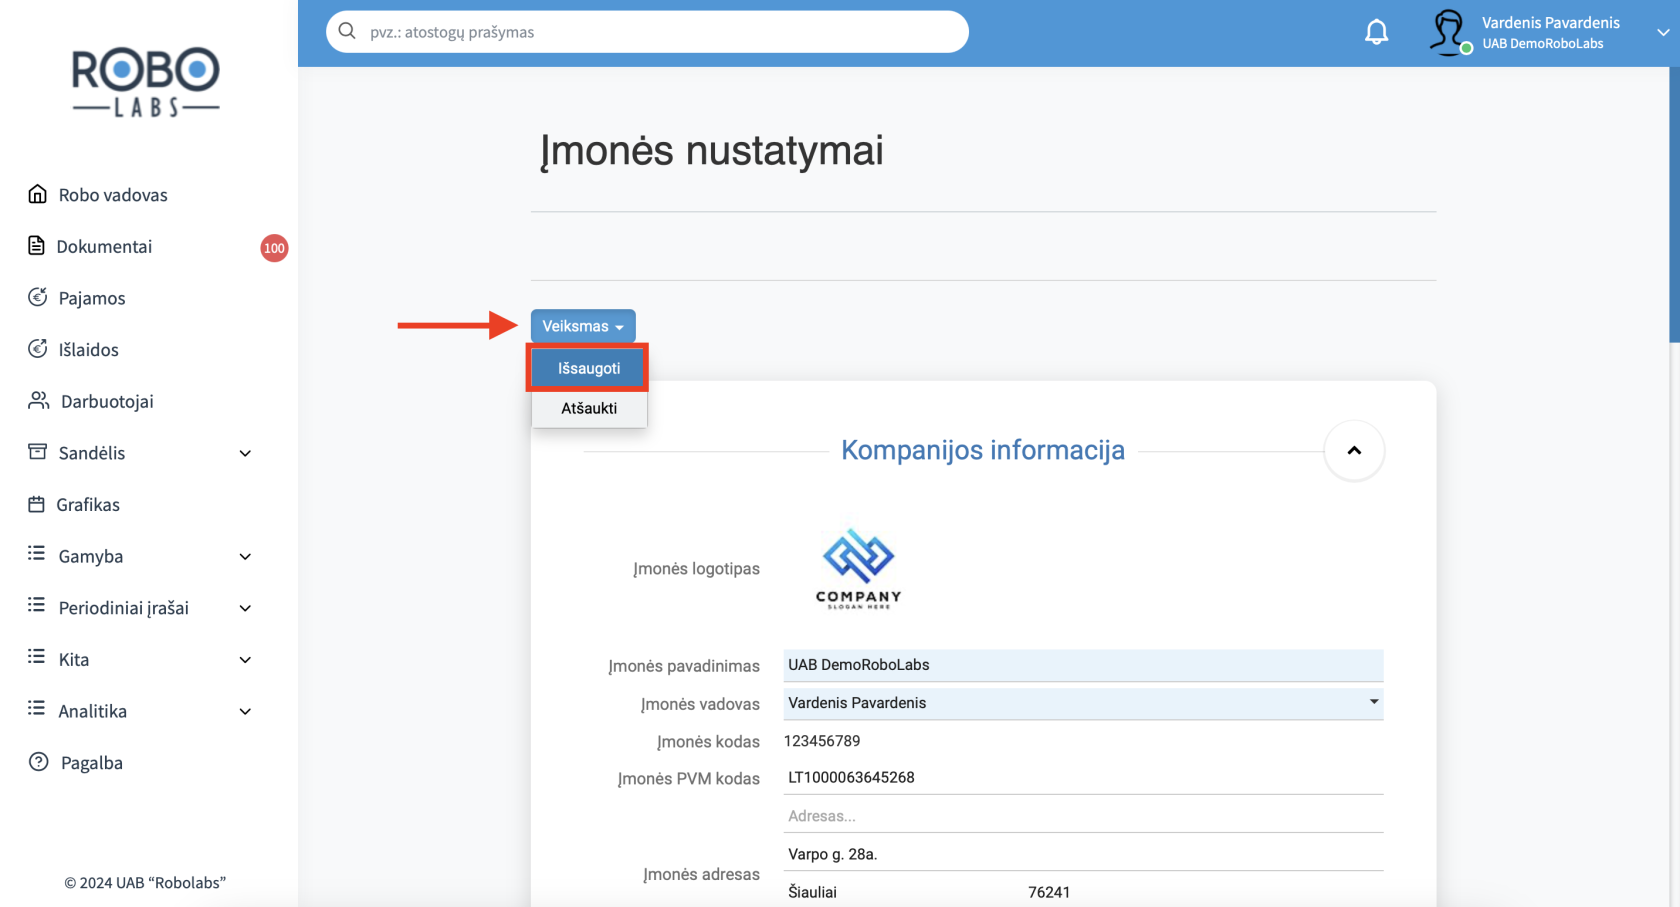Open the Veiksmas dropdown button

click(583, 326)
